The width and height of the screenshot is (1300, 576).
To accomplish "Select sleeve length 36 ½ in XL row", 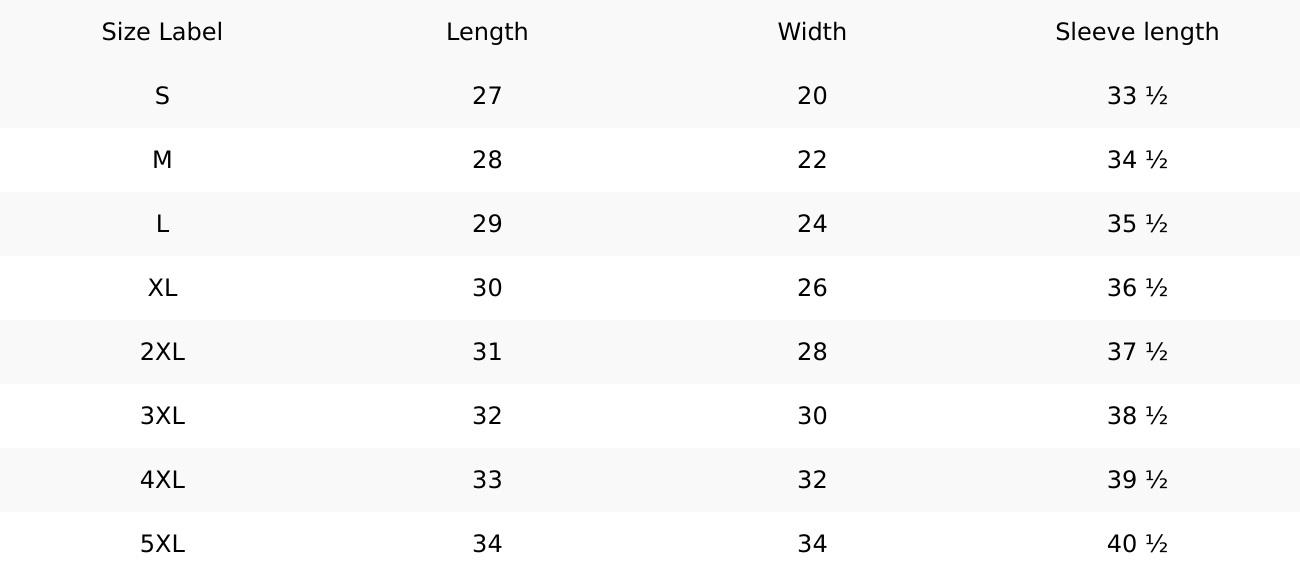I will 1137,288.
